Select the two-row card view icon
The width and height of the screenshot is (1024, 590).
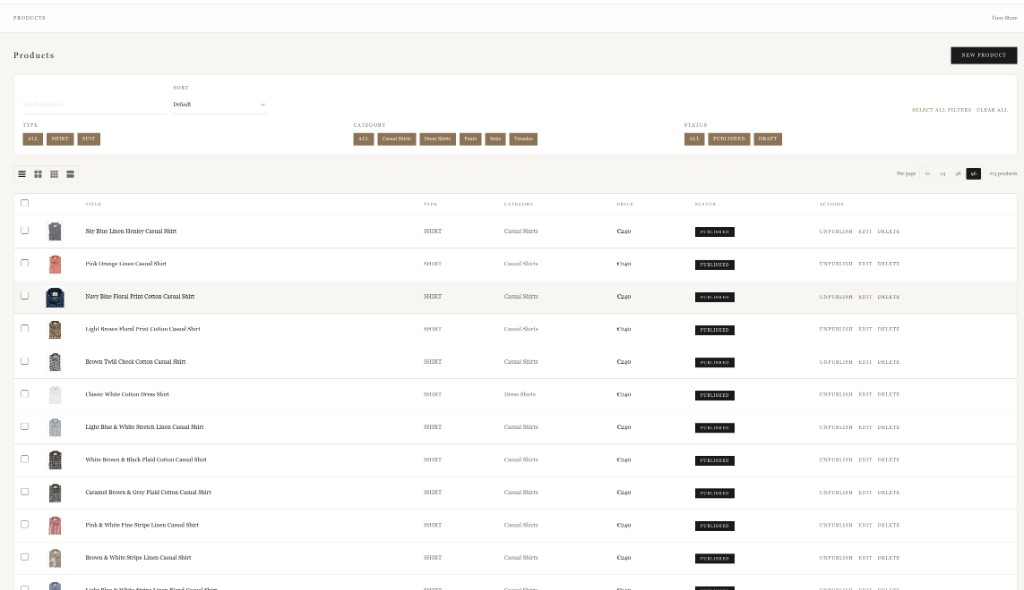[x=70, y=174]
